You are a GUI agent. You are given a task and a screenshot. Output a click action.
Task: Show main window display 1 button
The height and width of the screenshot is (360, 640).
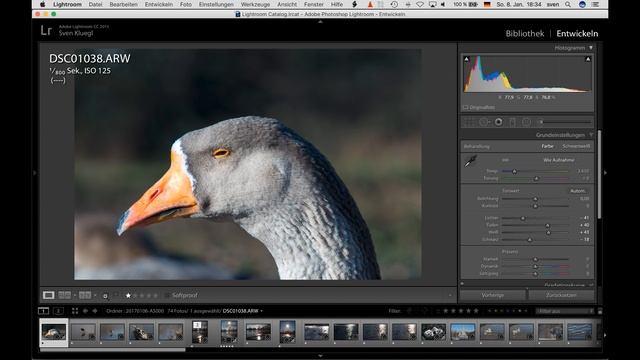(x=43, y=311)
